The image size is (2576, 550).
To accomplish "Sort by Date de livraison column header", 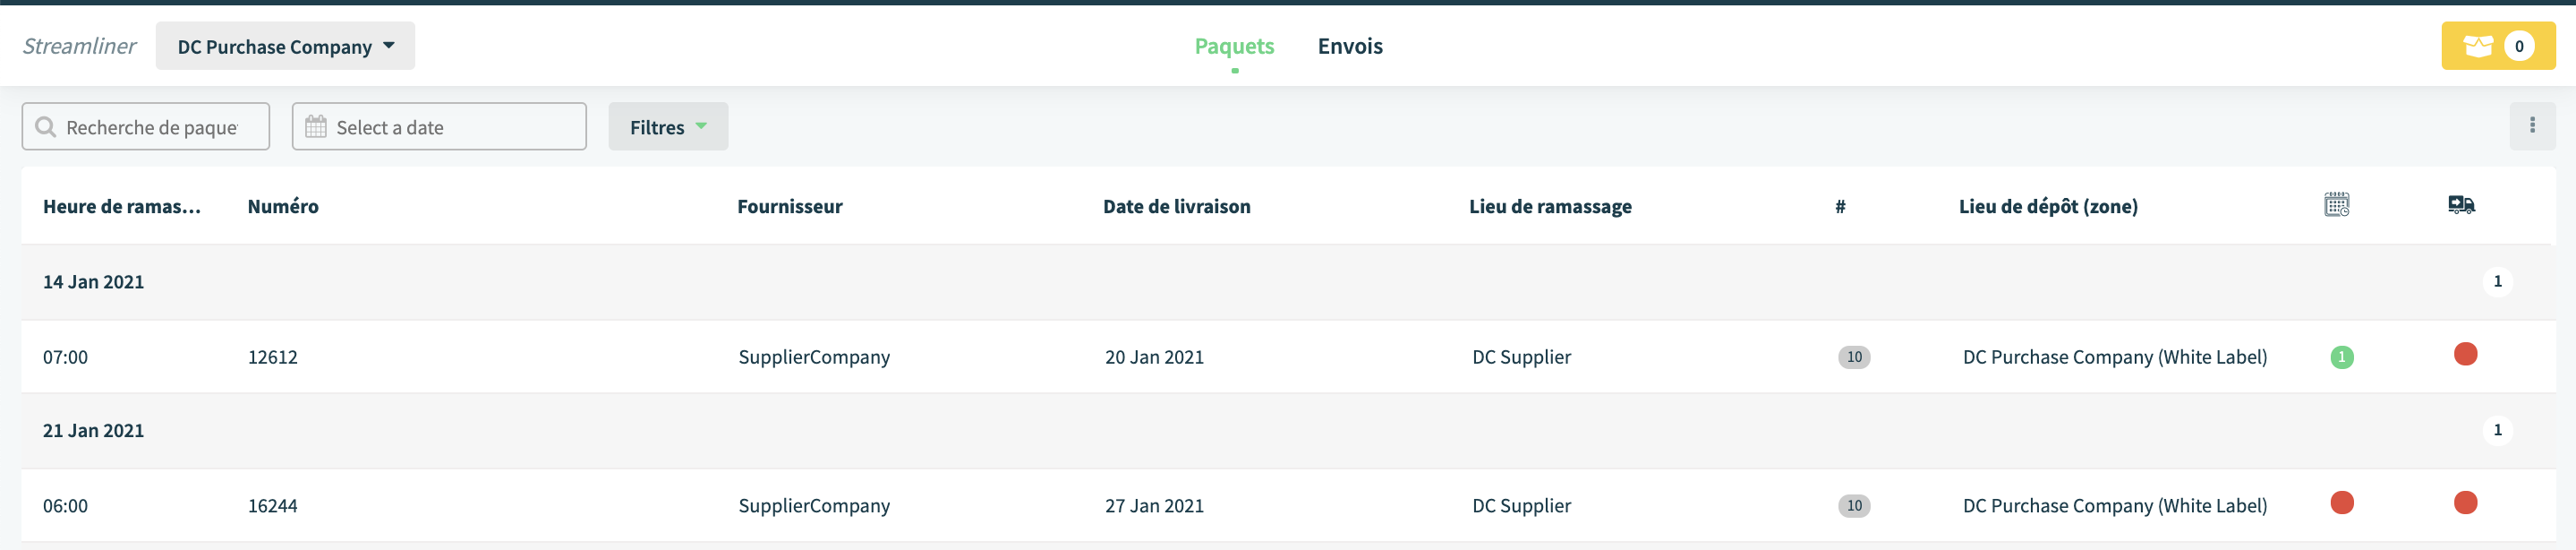I will click(x=1176, y=206).
